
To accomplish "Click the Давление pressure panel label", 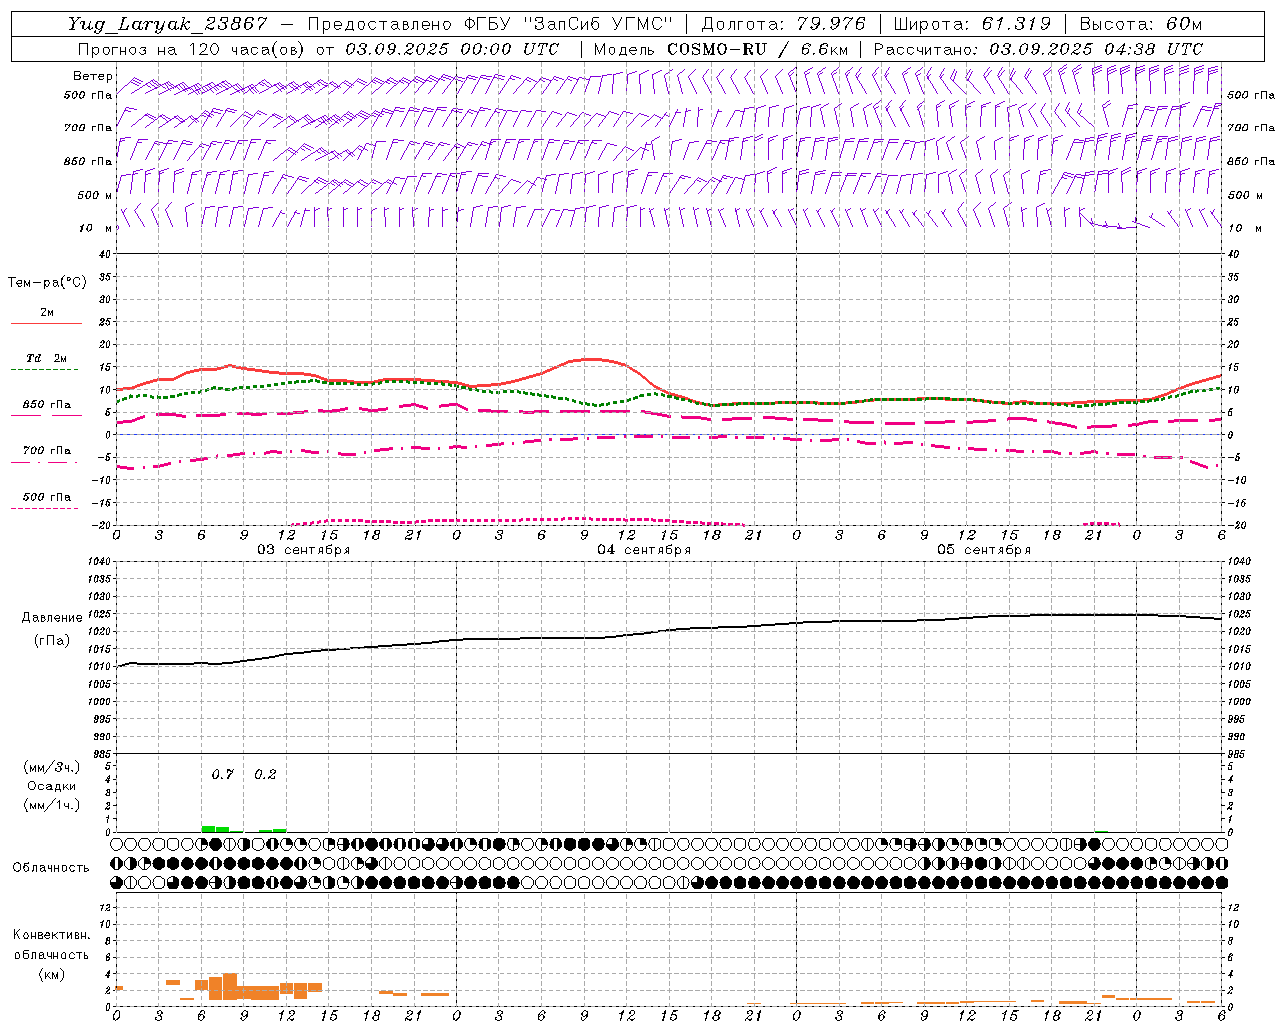I will coord(52,618).
